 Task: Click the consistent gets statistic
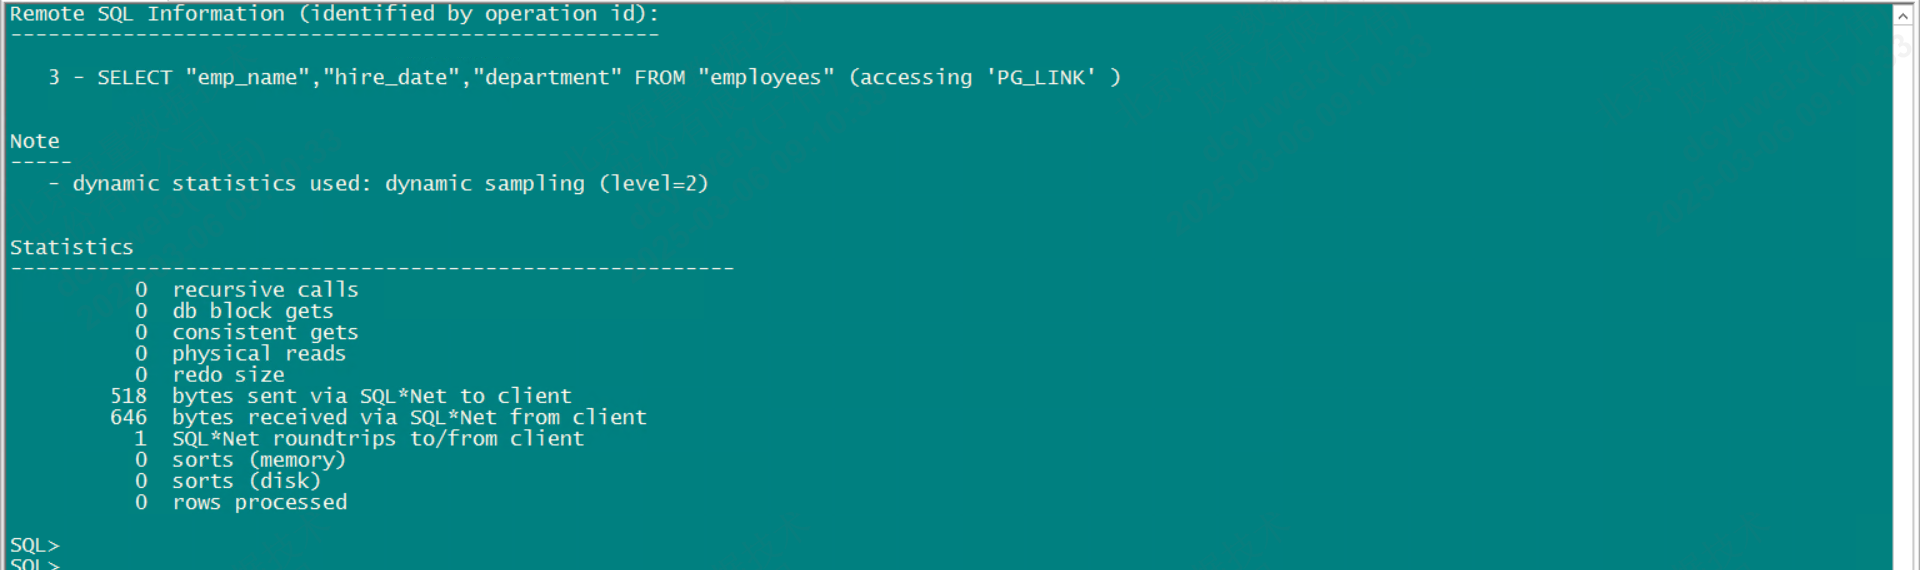[x=264, y=333]
